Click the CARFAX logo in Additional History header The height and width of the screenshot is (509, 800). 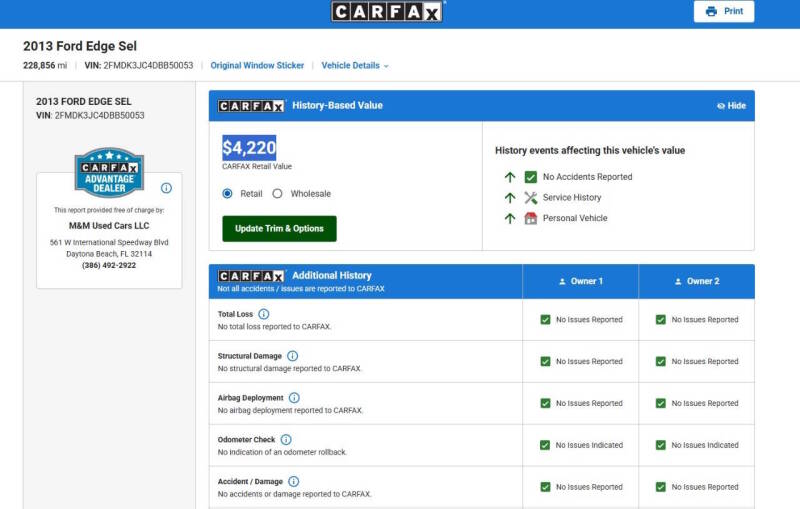tap(251, 276)
